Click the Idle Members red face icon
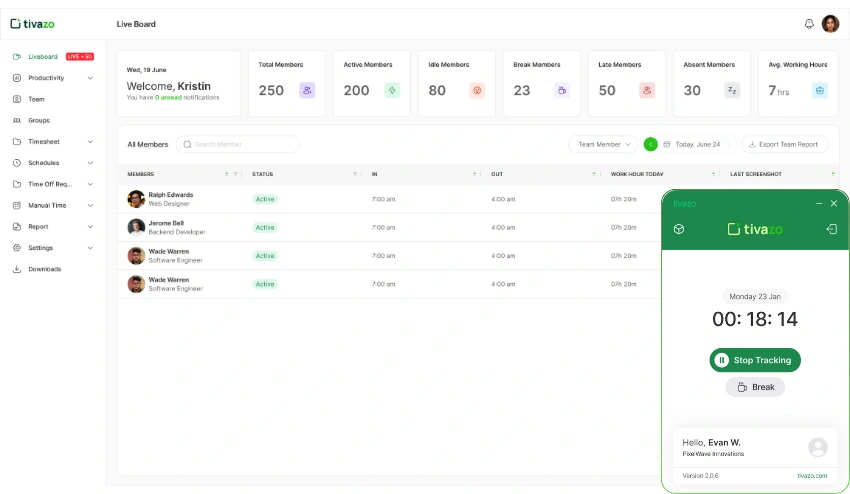The height and width of the screenshot is (494, 850). click(477, 90)
